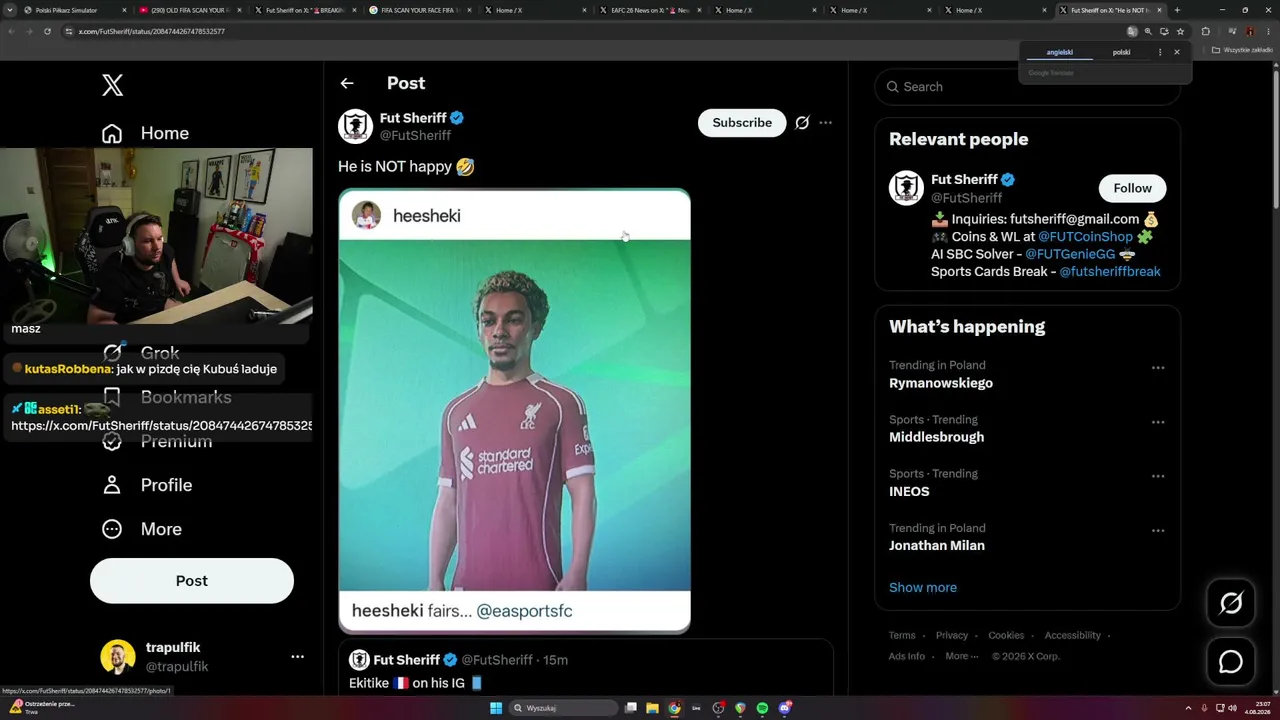Open options for the Rymanowskiego trend
This screenshot has width=1280, height=720.
(1158, 368)
